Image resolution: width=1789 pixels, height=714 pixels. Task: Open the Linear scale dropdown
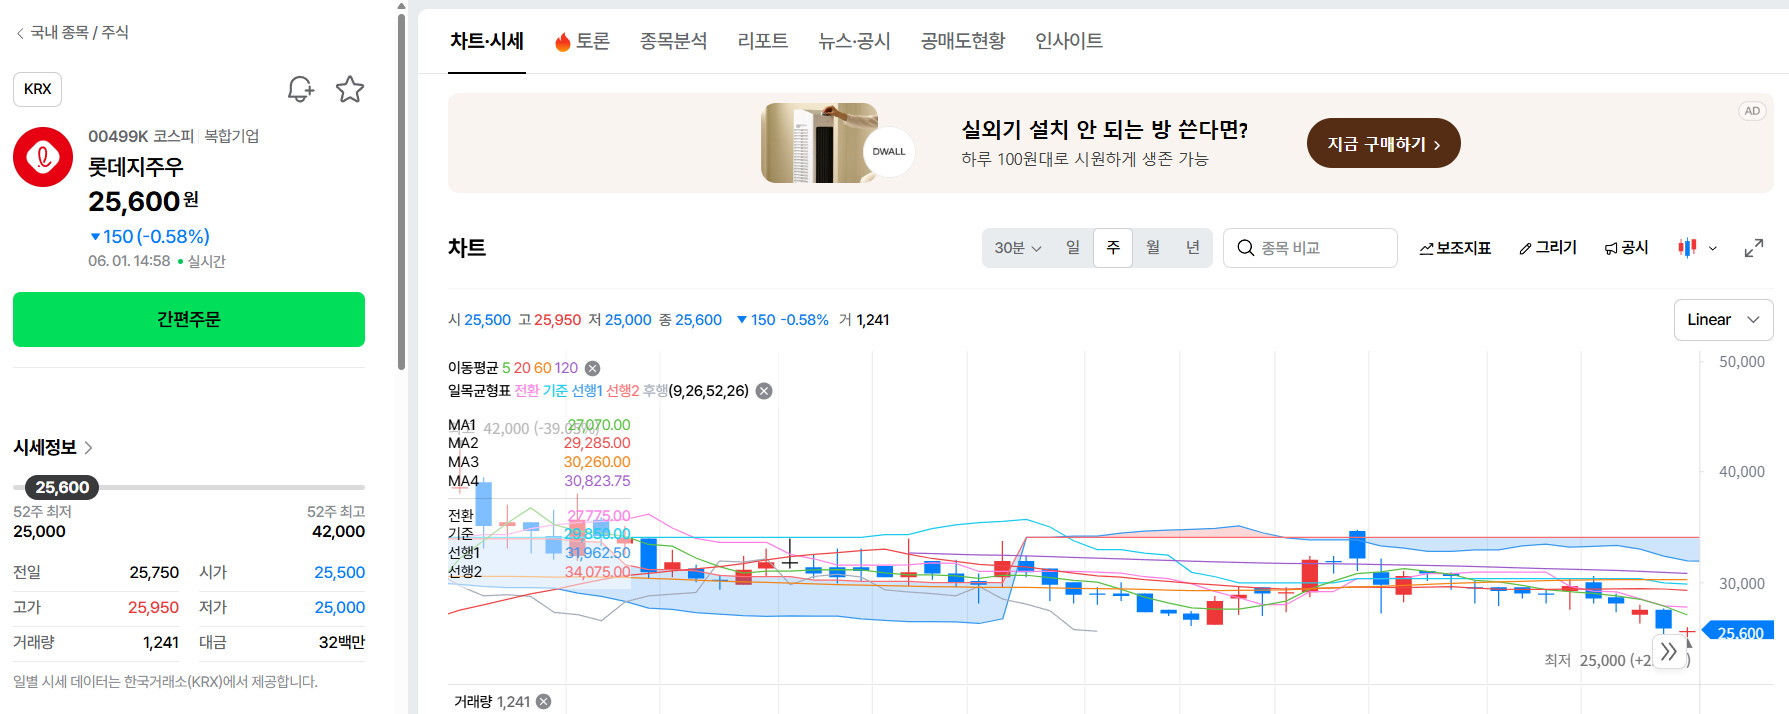coord(1723,320)
